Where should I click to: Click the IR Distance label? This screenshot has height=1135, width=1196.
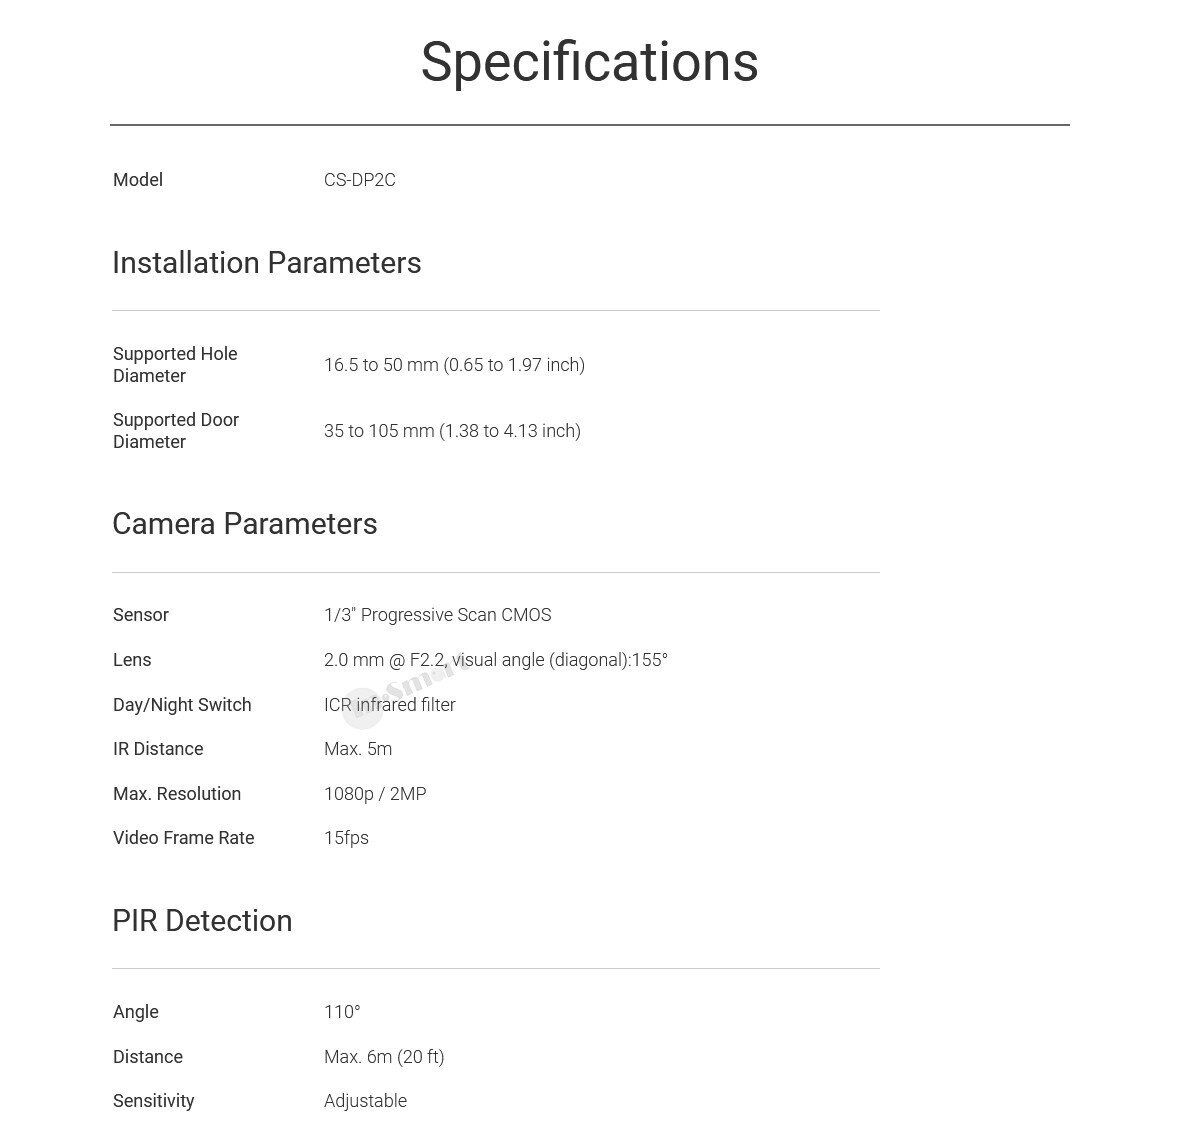(x=158, y=749)
